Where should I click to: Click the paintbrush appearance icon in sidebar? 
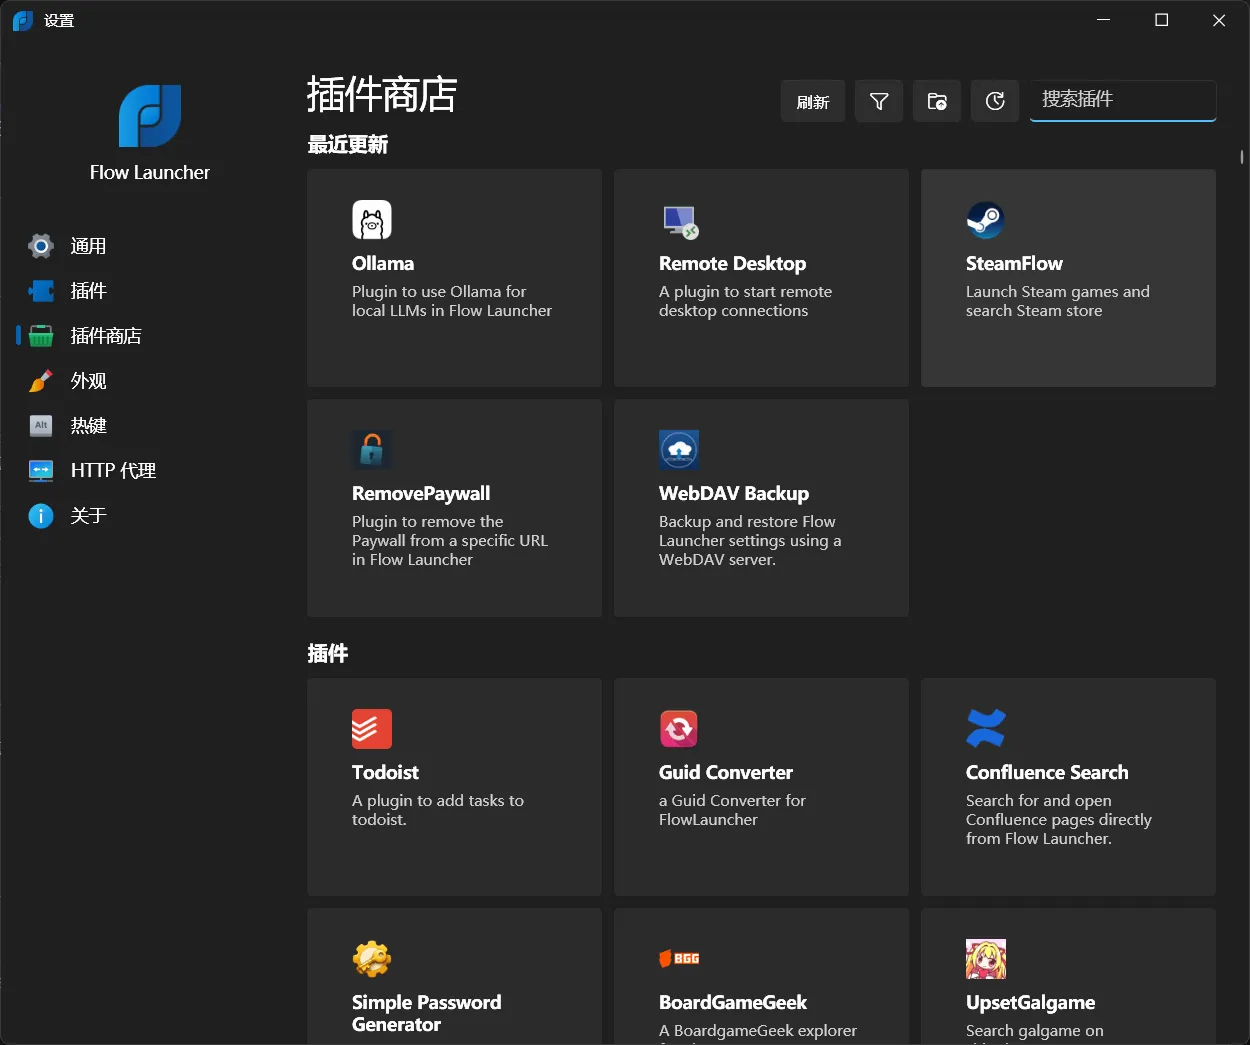[x=41, y=381]
